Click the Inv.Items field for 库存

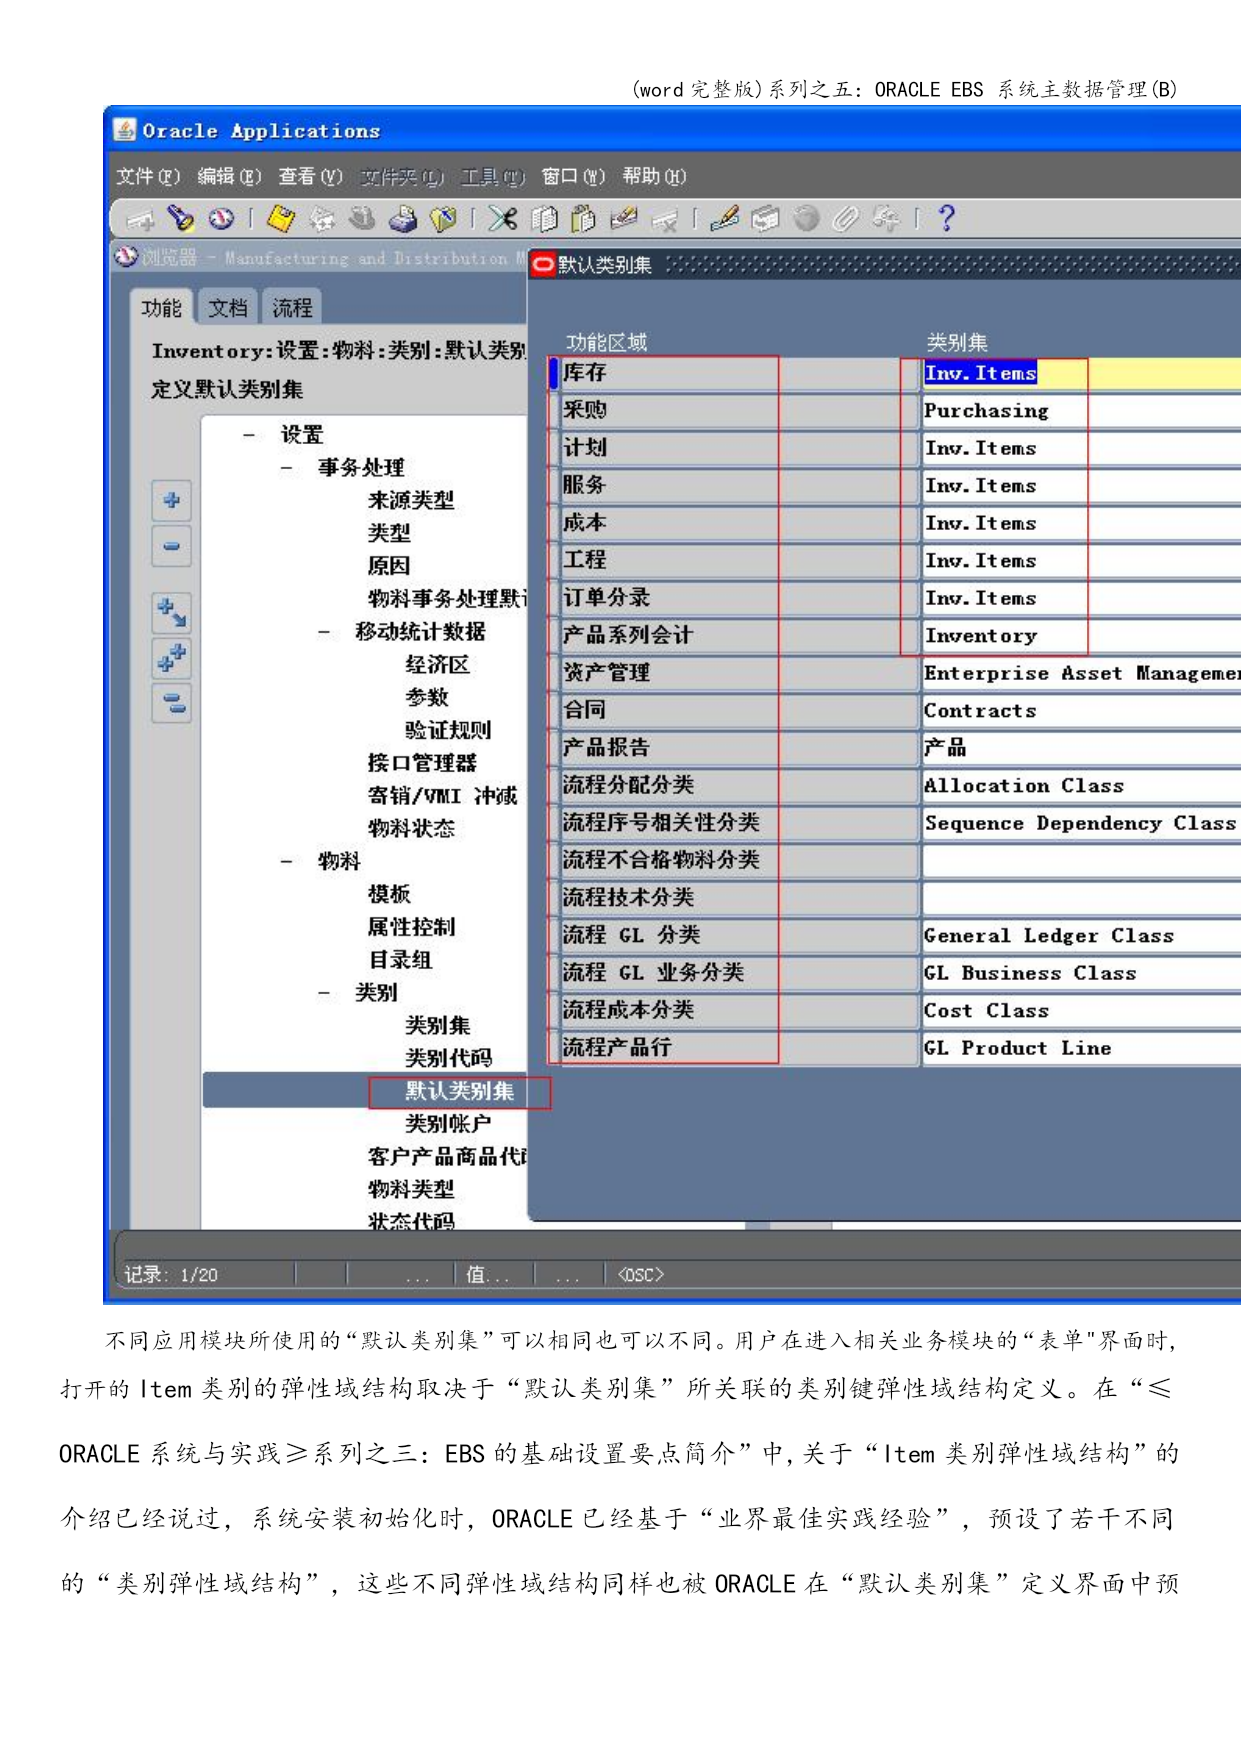[1081, 373]
